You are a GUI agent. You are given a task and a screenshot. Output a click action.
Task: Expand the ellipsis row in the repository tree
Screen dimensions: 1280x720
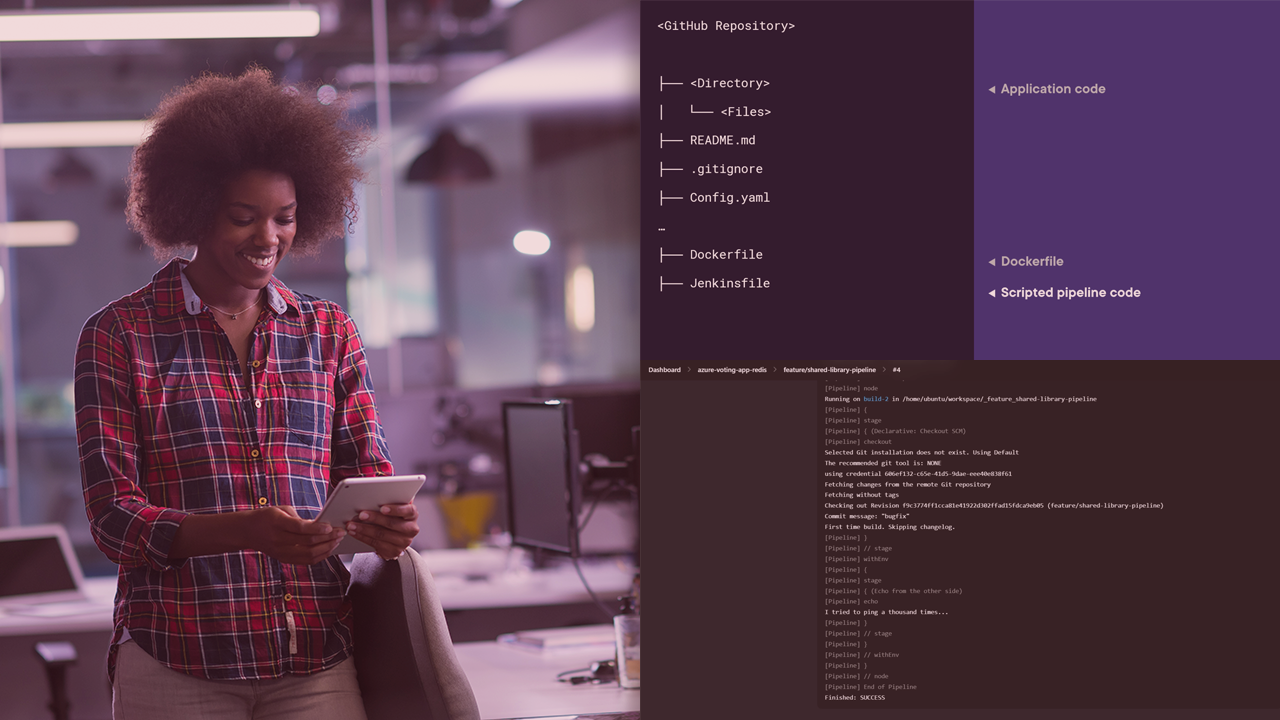[662, 228]
